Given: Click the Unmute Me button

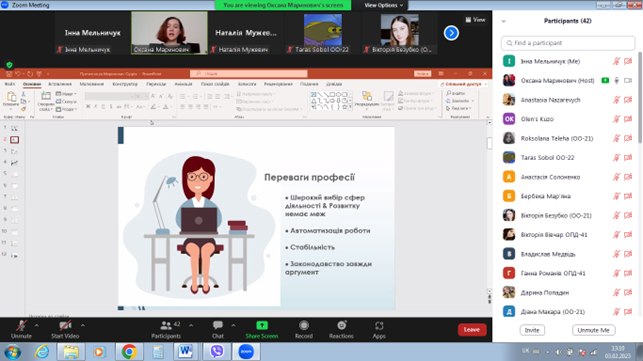Looking at the screenshot, I should (x=593, y=330).
